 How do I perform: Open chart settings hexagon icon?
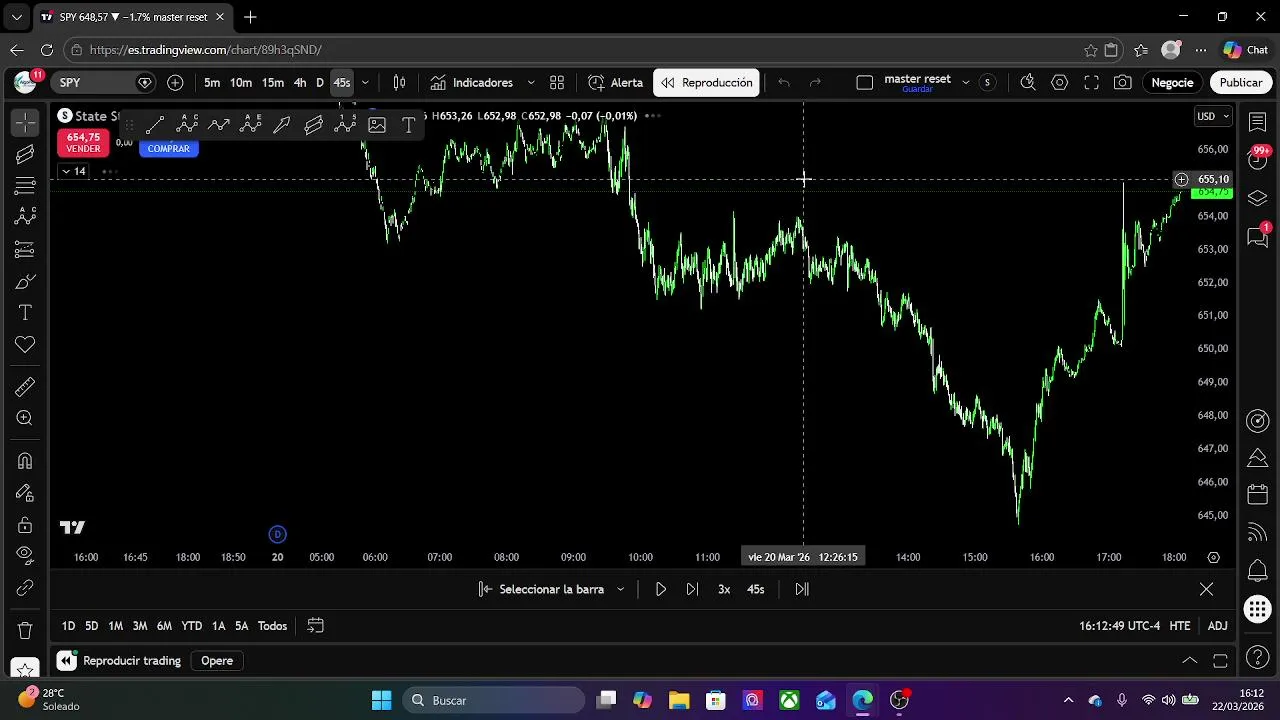tap(1060, 83)
